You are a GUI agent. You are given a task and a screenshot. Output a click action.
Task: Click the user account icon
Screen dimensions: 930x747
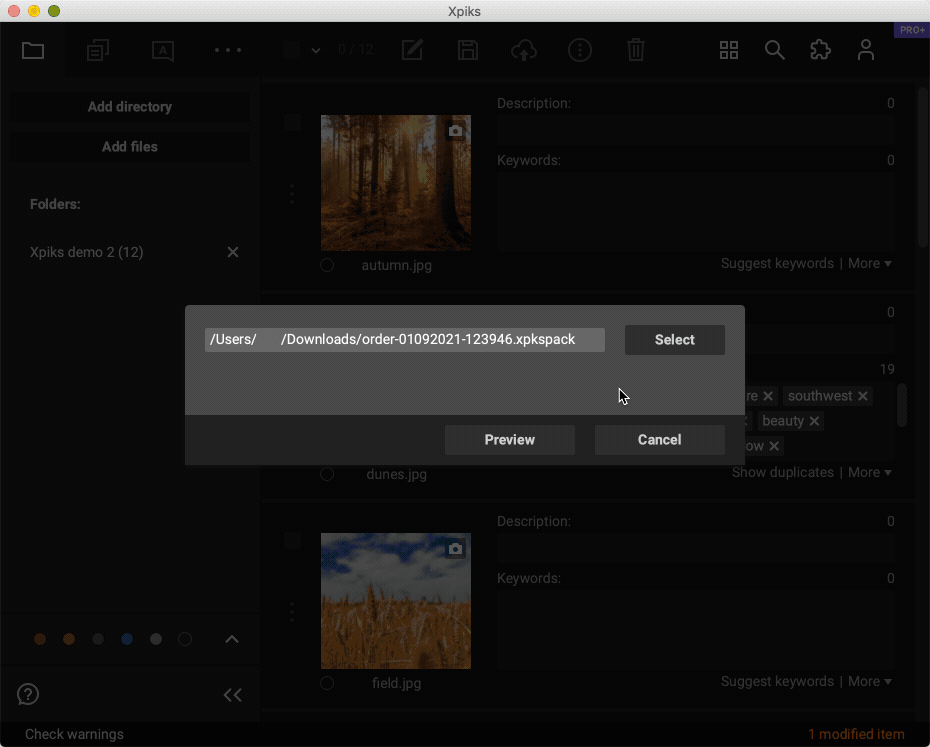[x=866, y=50]
